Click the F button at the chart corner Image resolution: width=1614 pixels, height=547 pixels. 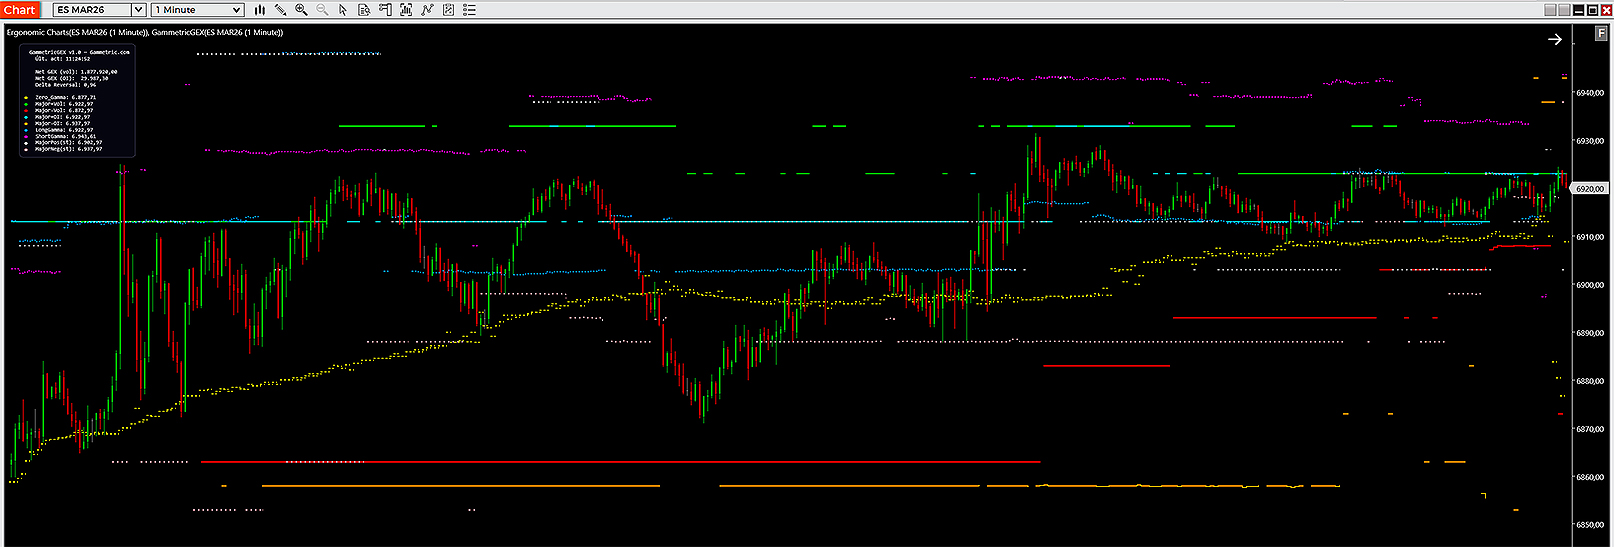coord(1601,33)
